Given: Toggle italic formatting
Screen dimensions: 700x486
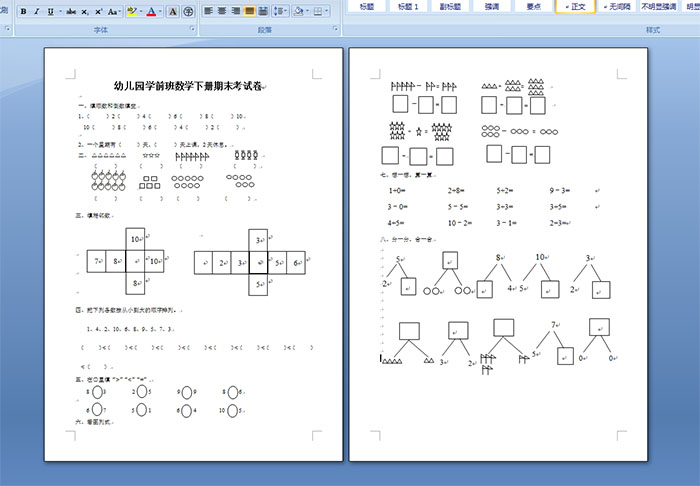Looking at the screenshot, I should coord(37,12).
